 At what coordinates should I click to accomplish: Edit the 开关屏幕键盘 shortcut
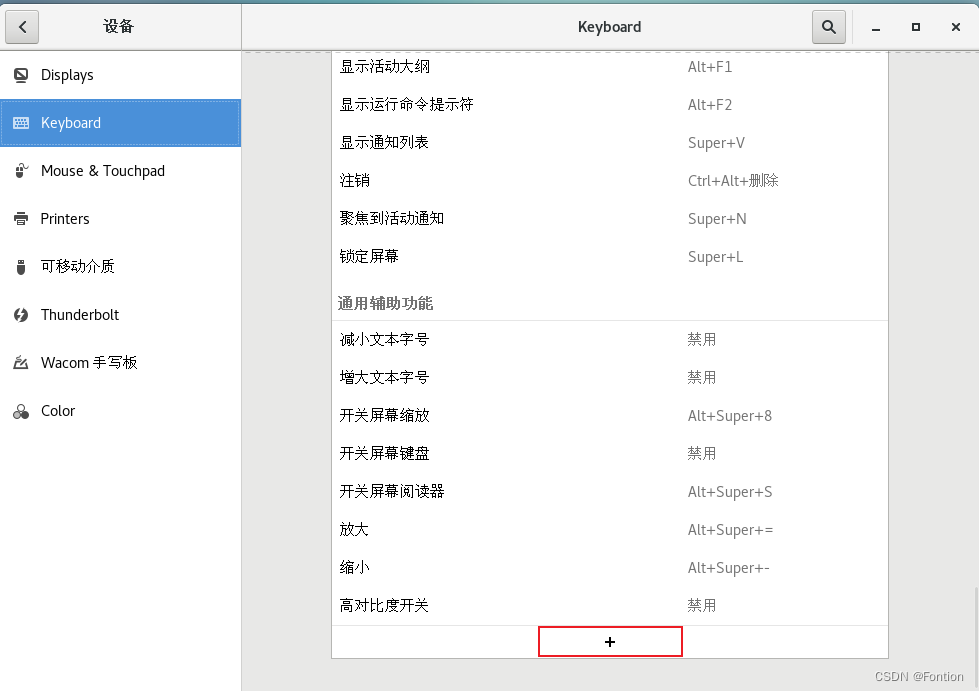[x=609, y=454]
